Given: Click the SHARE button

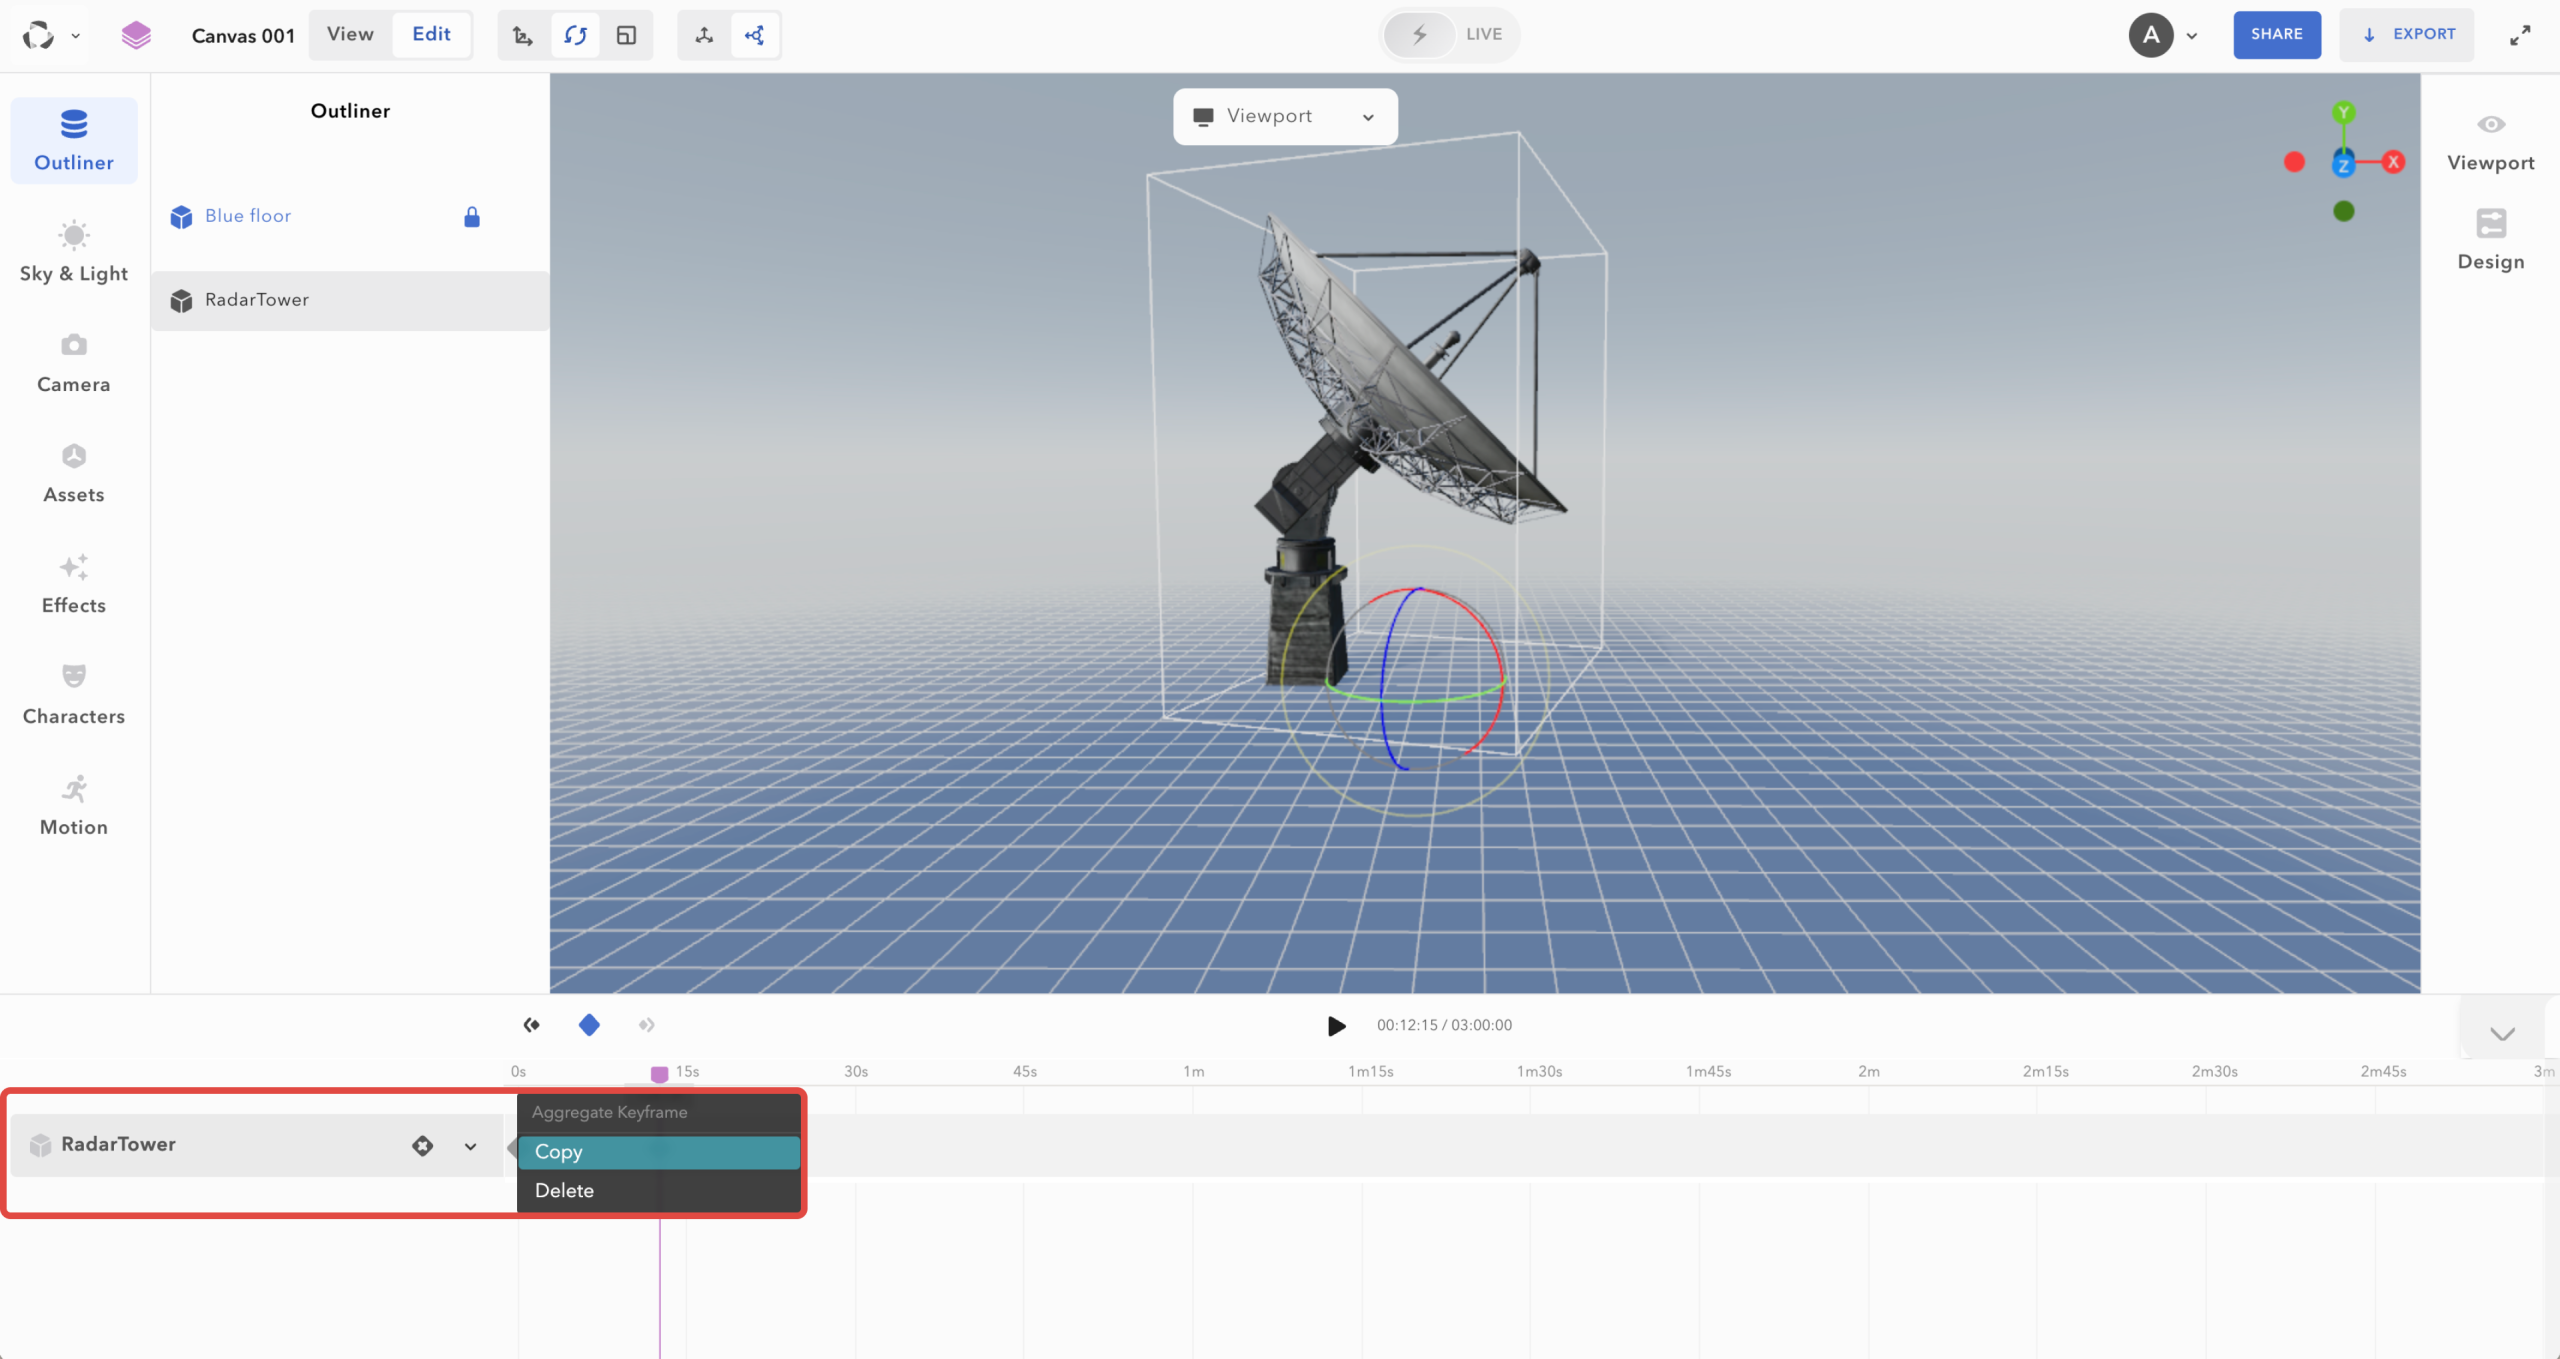Looking at the screenshot, I should pyautogui.click(x=2276, y=34).
